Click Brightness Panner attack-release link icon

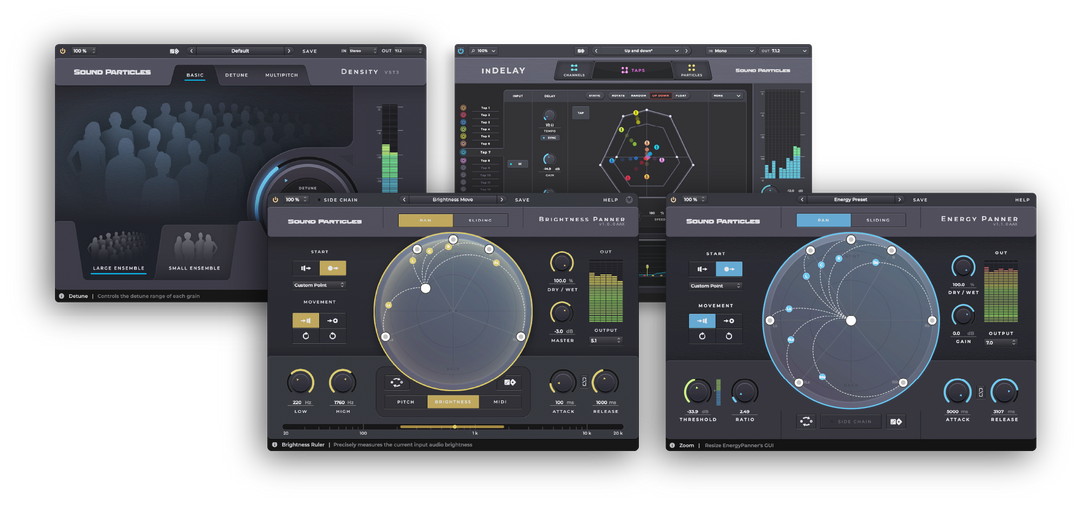(584, 381)
